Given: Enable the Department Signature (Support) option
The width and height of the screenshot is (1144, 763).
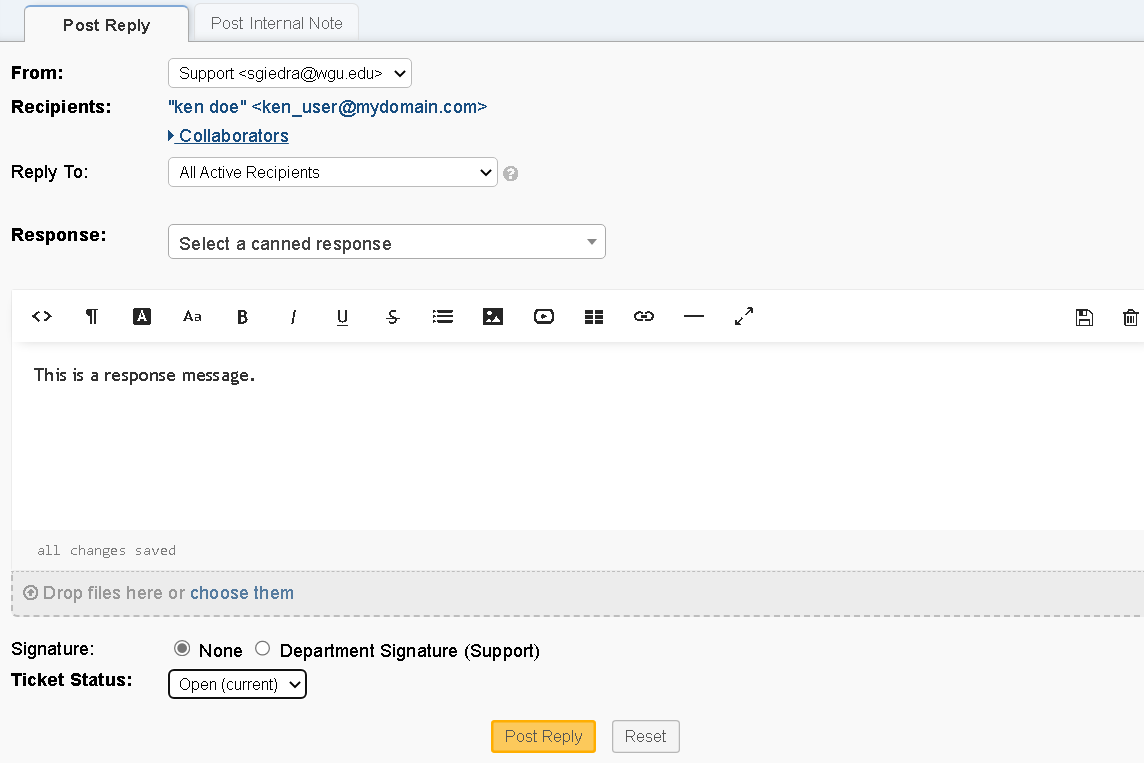Looking at the screenshot, I should pos(262,648).
